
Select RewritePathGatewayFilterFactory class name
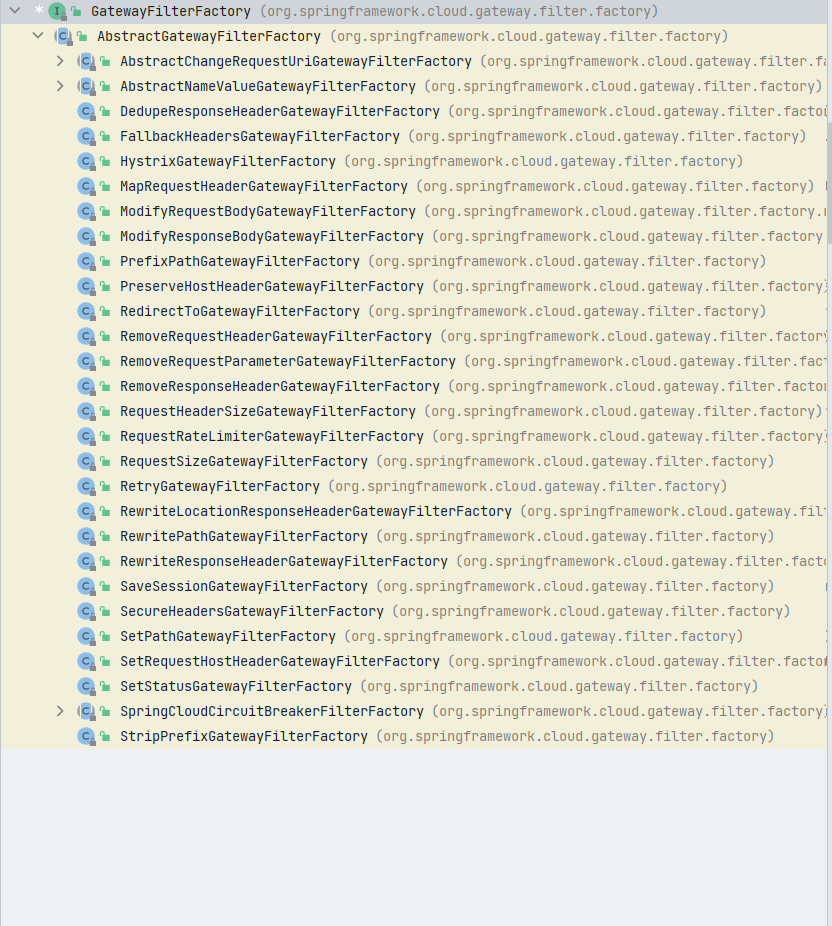click(244, 536)
